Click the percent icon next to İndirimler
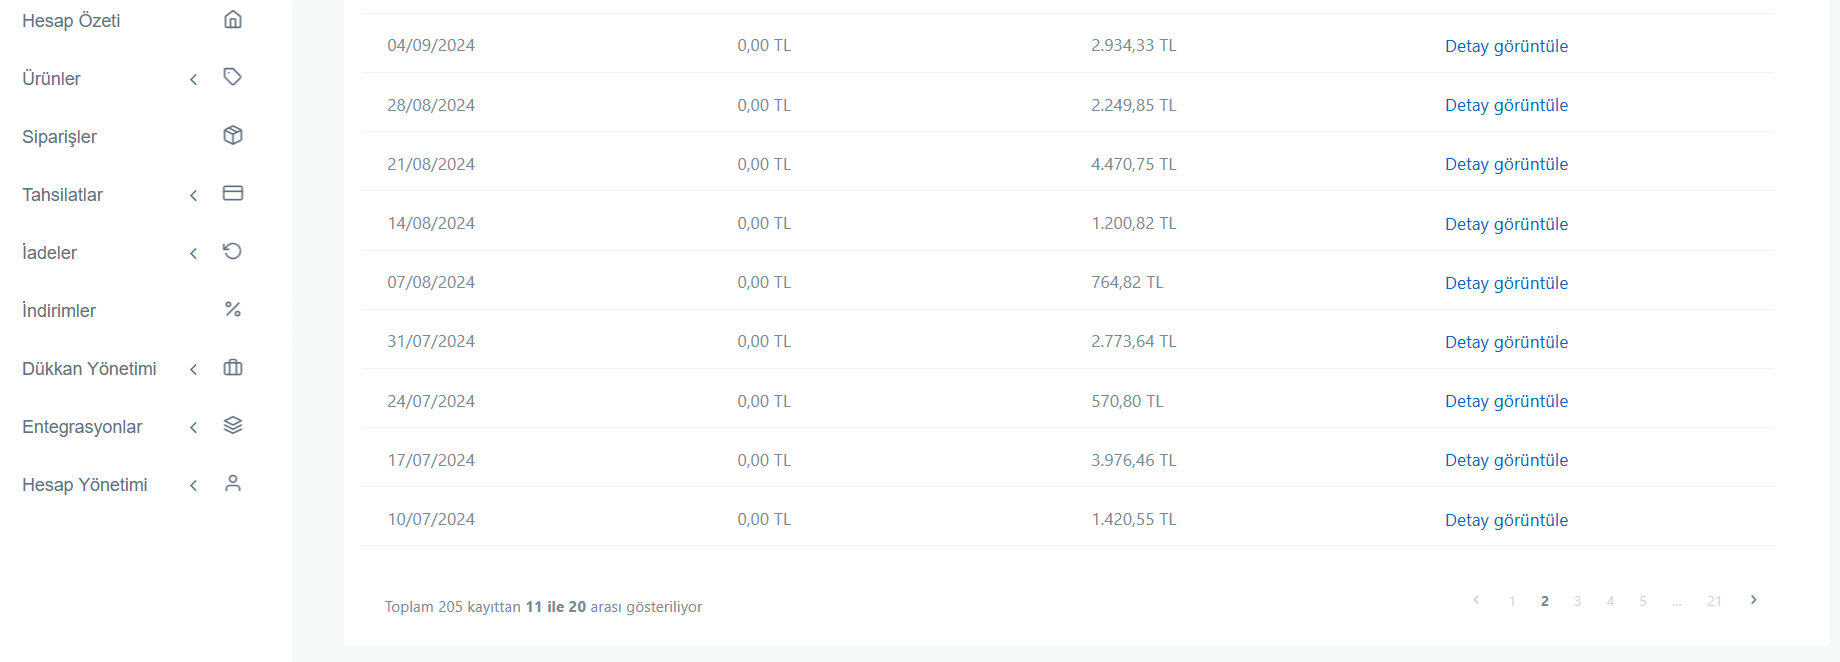This screenshot has height=662, width=1840. (233, 309)
